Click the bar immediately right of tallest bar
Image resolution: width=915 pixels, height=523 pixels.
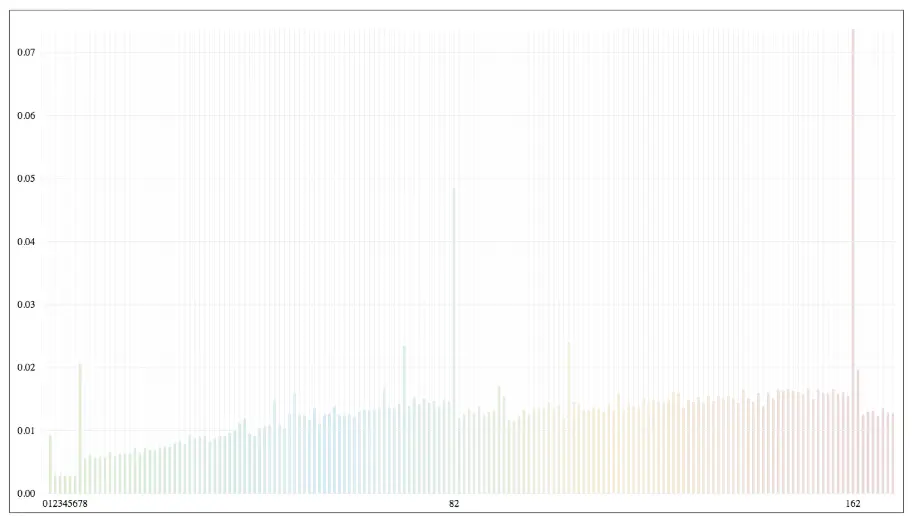pos(858,432)
